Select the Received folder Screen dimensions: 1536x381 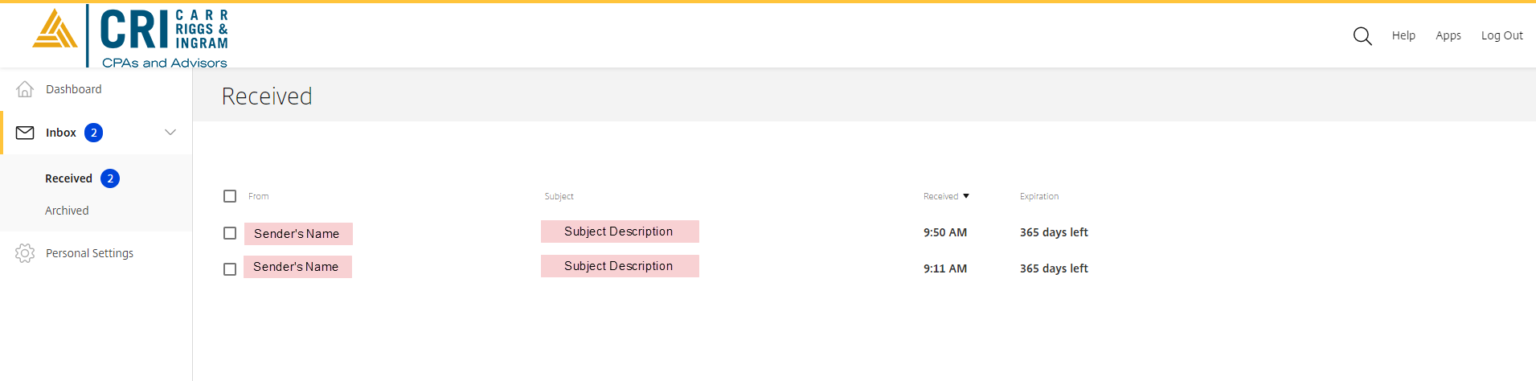[68, 179]
